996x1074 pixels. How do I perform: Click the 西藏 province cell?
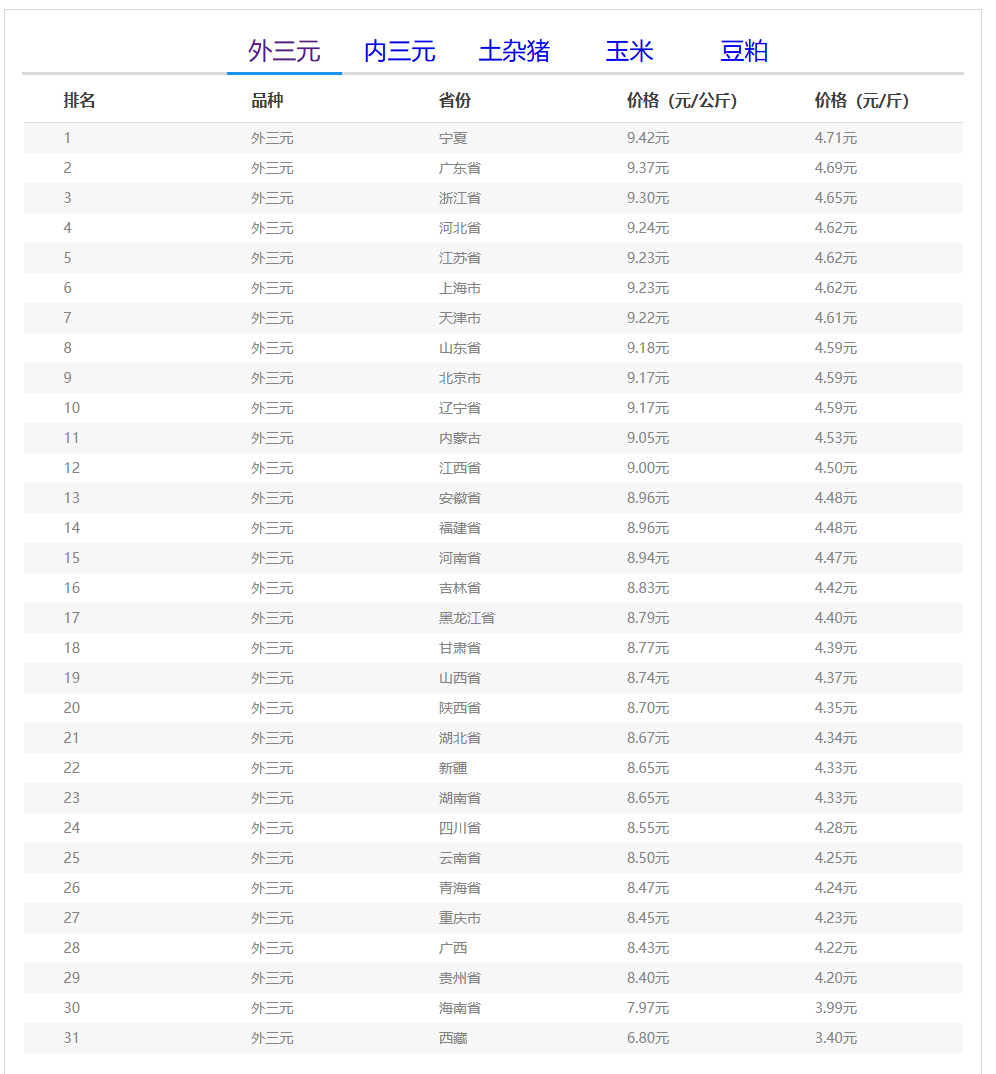click(x=453, y=1038)
